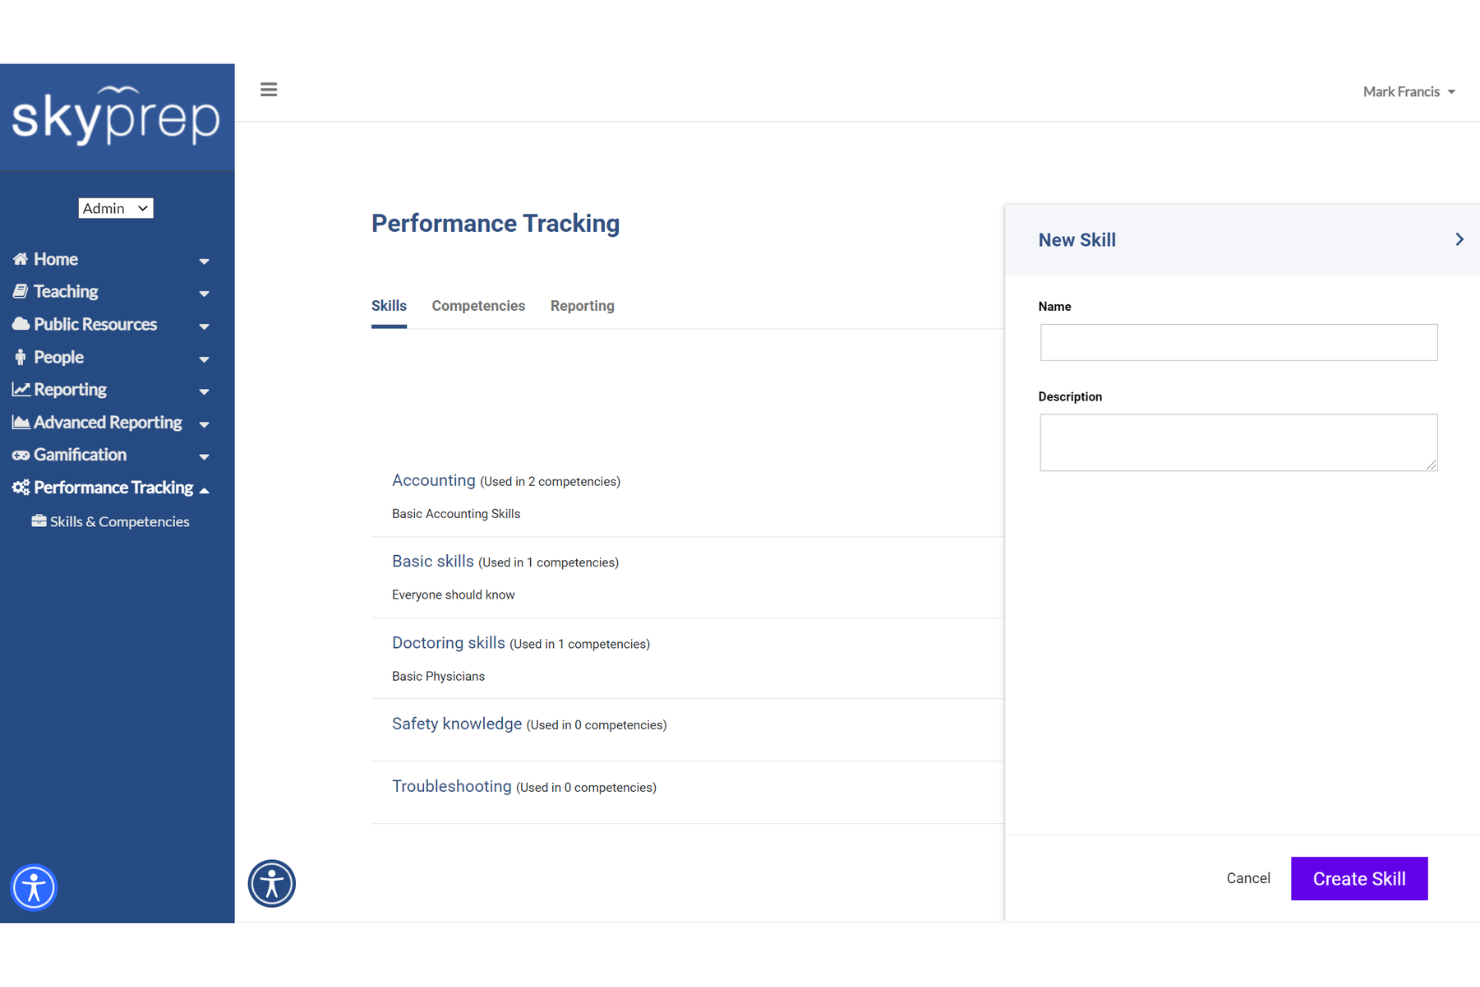Open the Accounting skill
The image size is (1480, 987).
click(x=433, y=480)
